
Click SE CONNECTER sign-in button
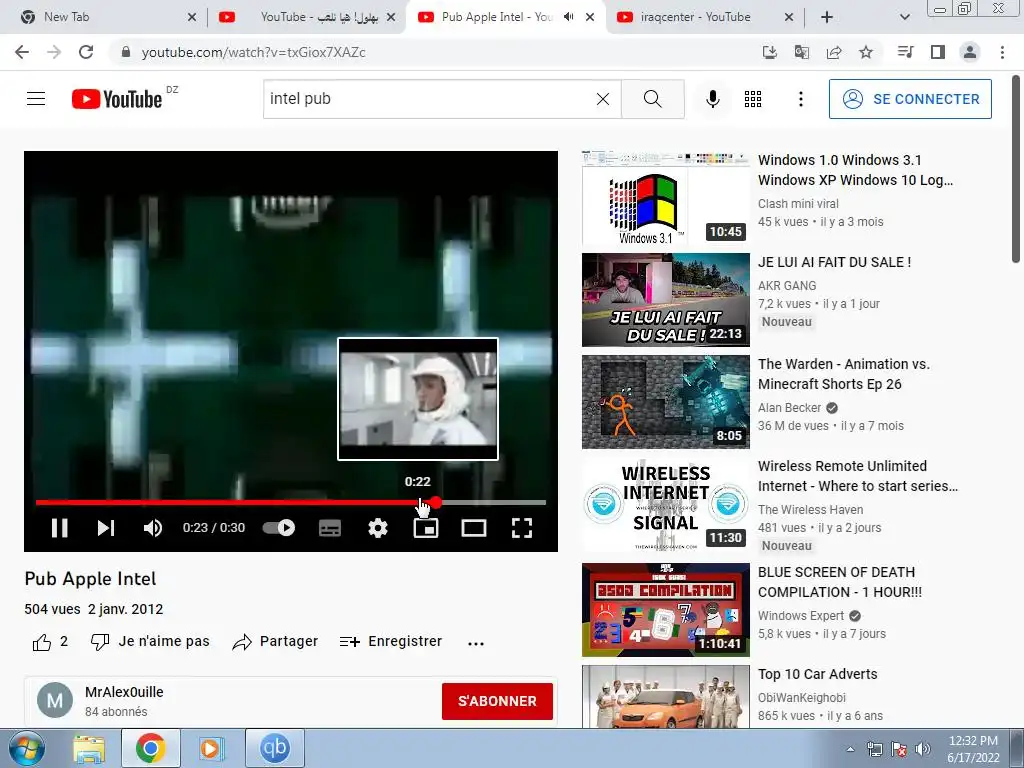pos(910,99)
